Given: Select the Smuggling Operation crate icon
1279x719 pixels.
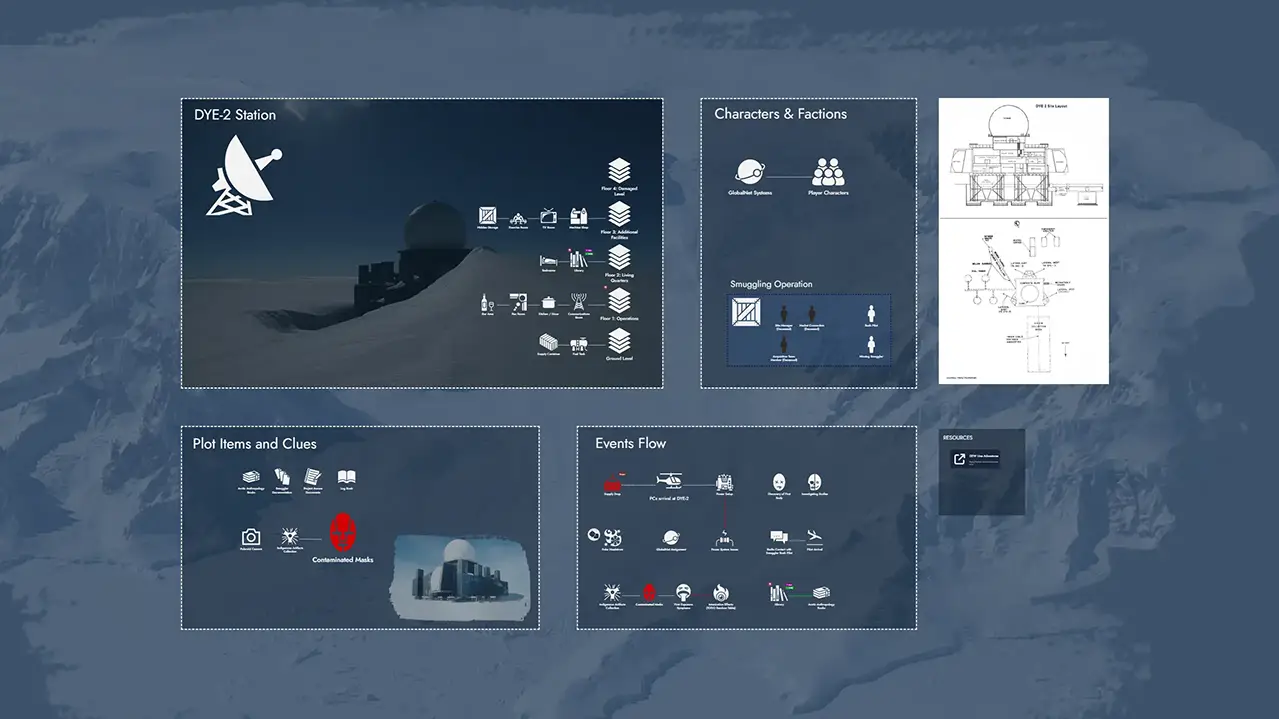Looking at the screenshot, I should [746, 313].
